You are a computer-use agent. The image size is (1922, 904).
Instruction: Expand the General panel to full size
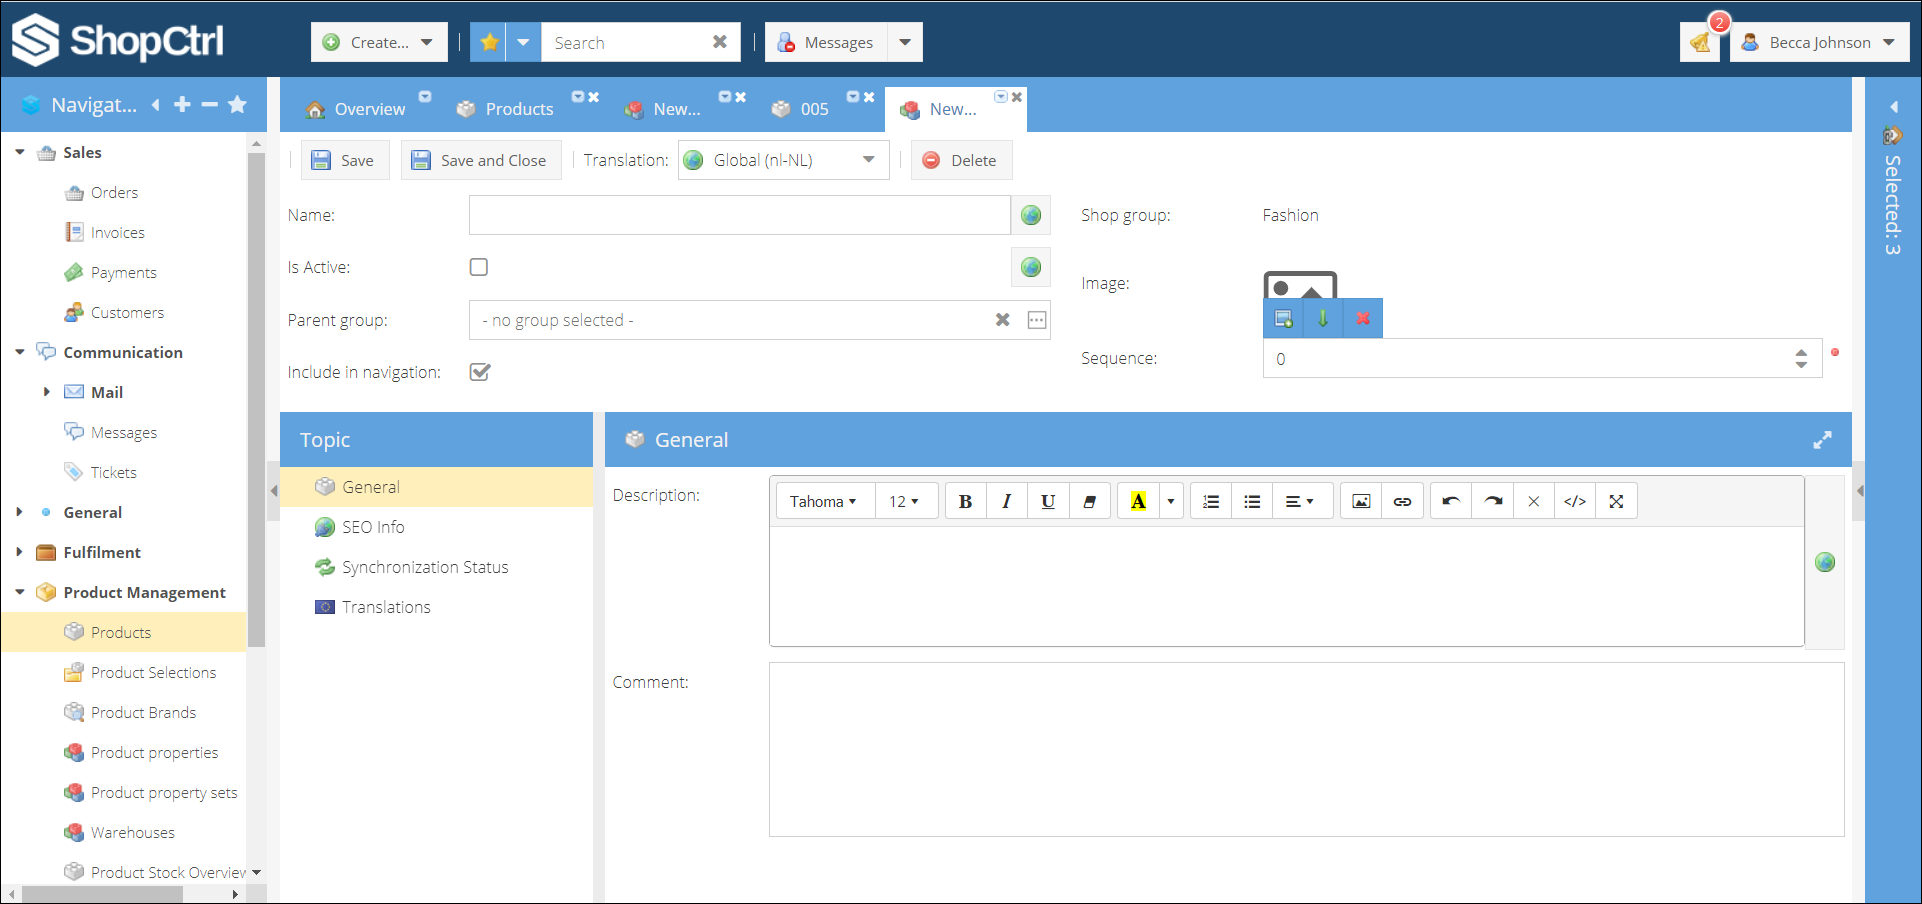coord(1822,440)
